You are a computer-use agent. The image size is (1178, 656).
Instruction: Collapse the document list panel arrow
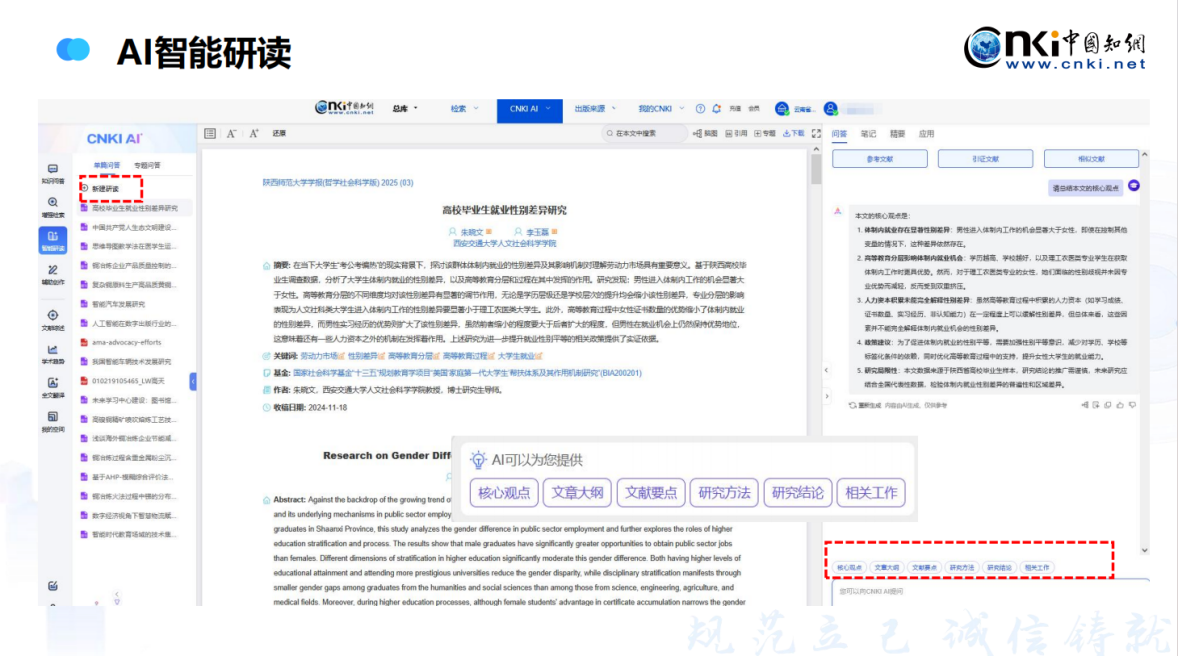click(193, 381)
